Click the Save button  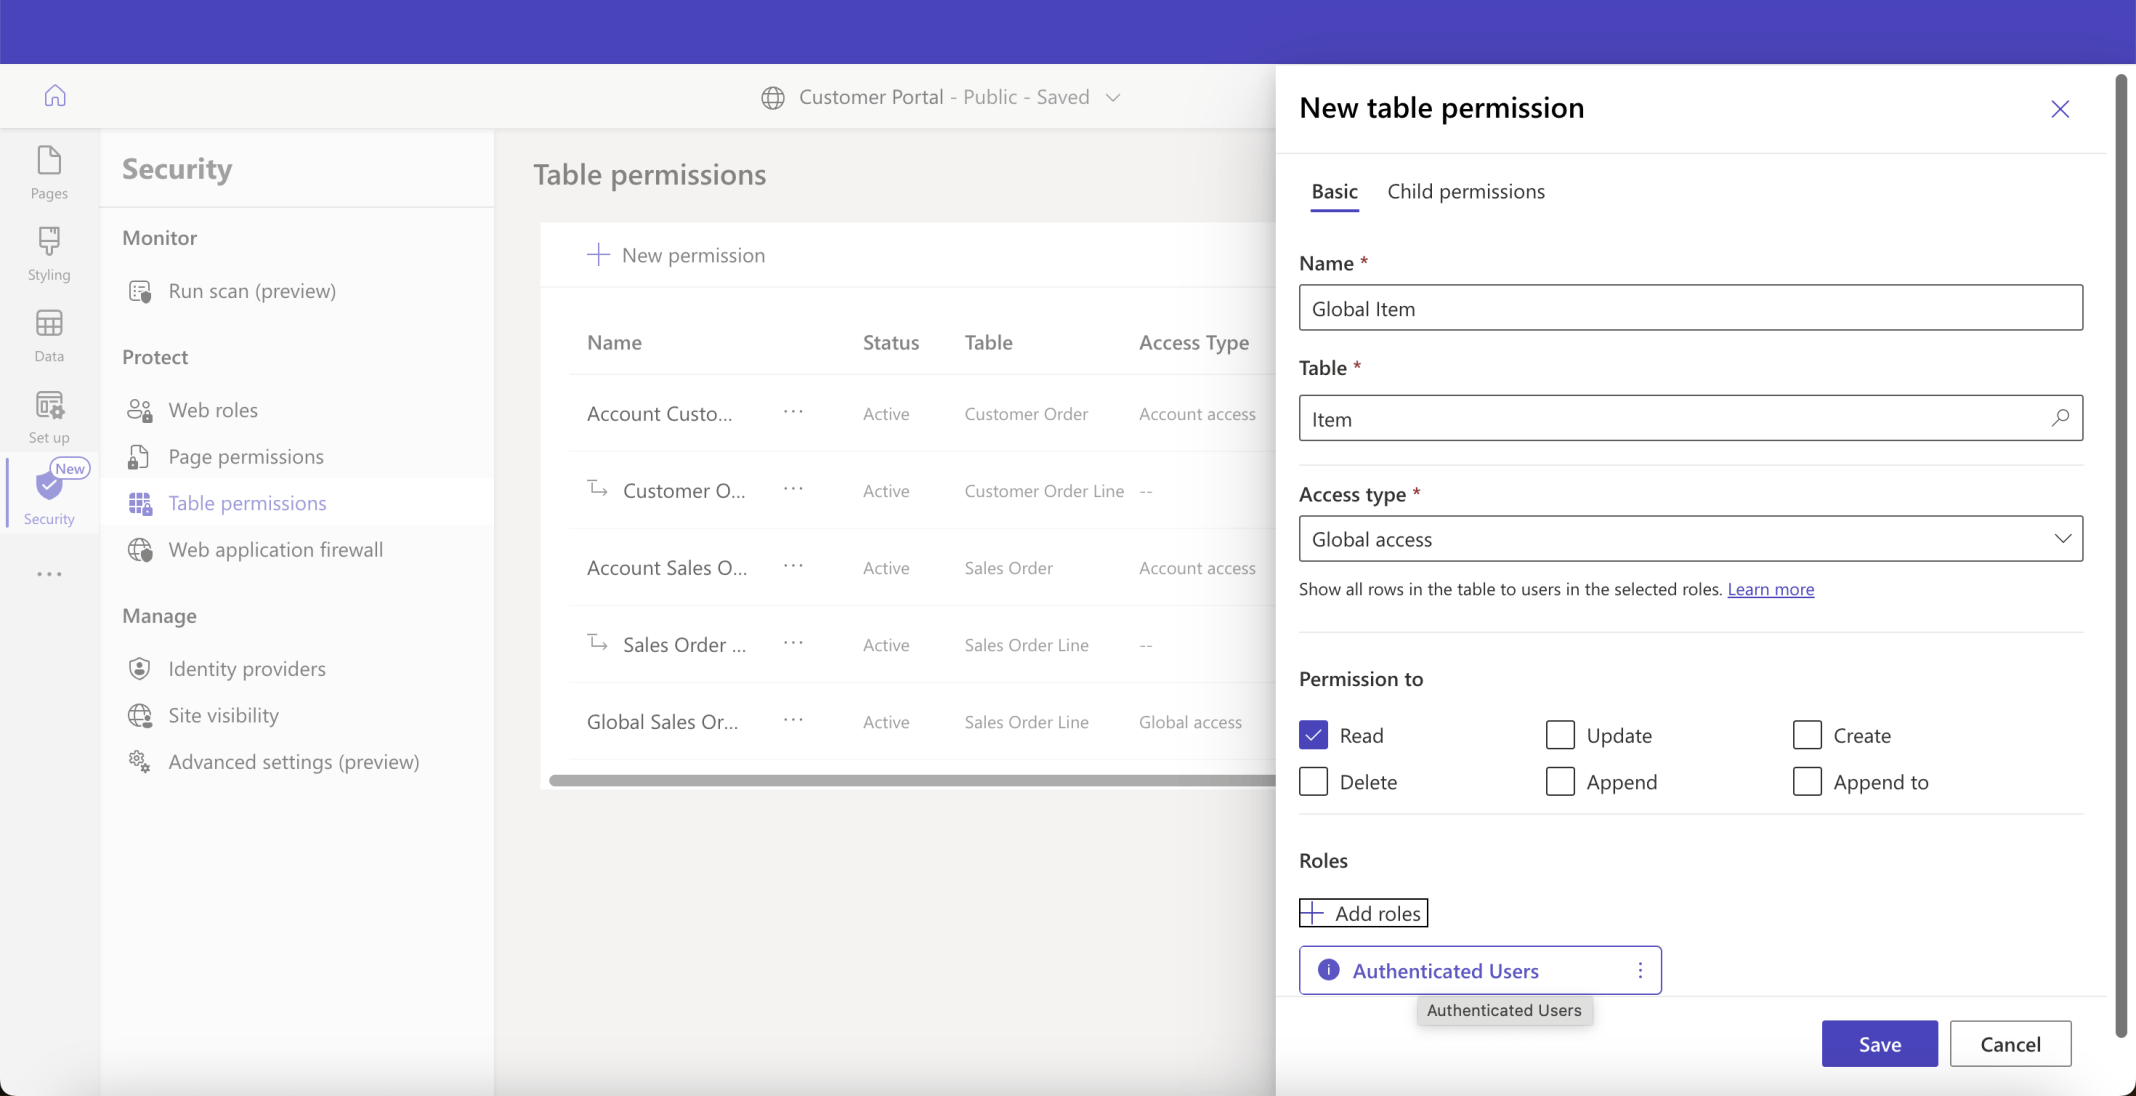tap(1879, 1044)
